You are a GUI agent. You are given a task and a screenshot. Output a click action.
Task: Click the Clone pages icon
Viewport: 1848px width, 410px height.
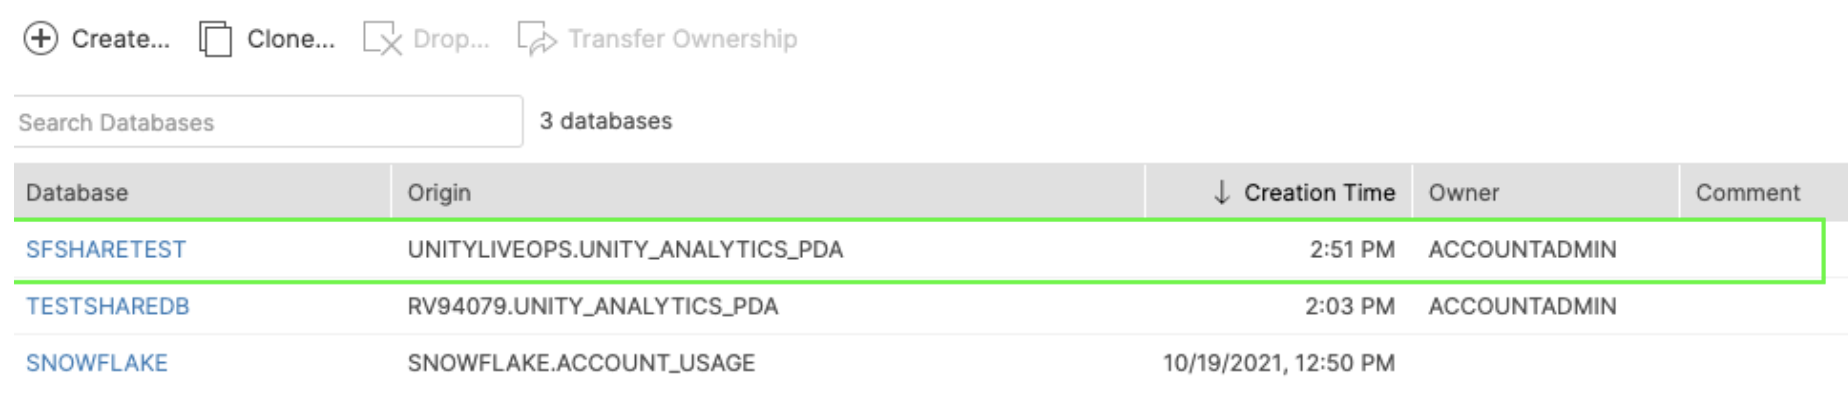(x=215, y=39)
